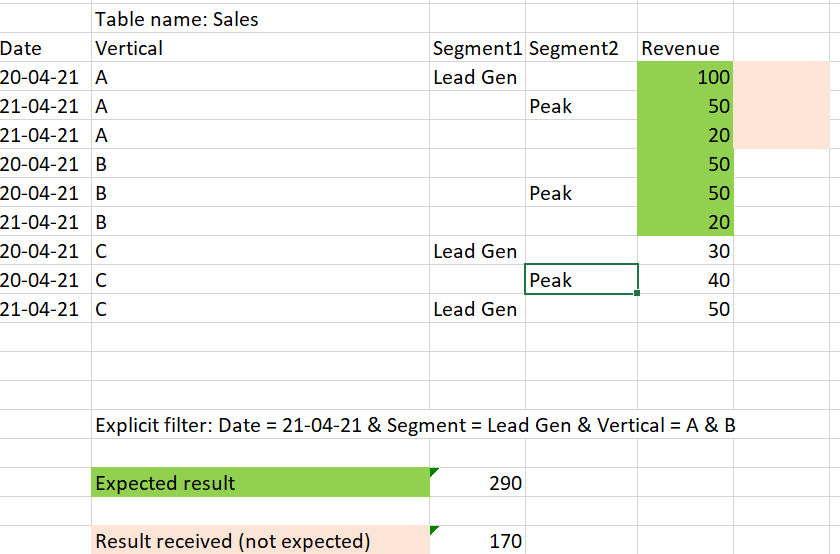The image size is (840, 554).
Task: Click the 'Revenue' header cell
Action: [685, 48]
